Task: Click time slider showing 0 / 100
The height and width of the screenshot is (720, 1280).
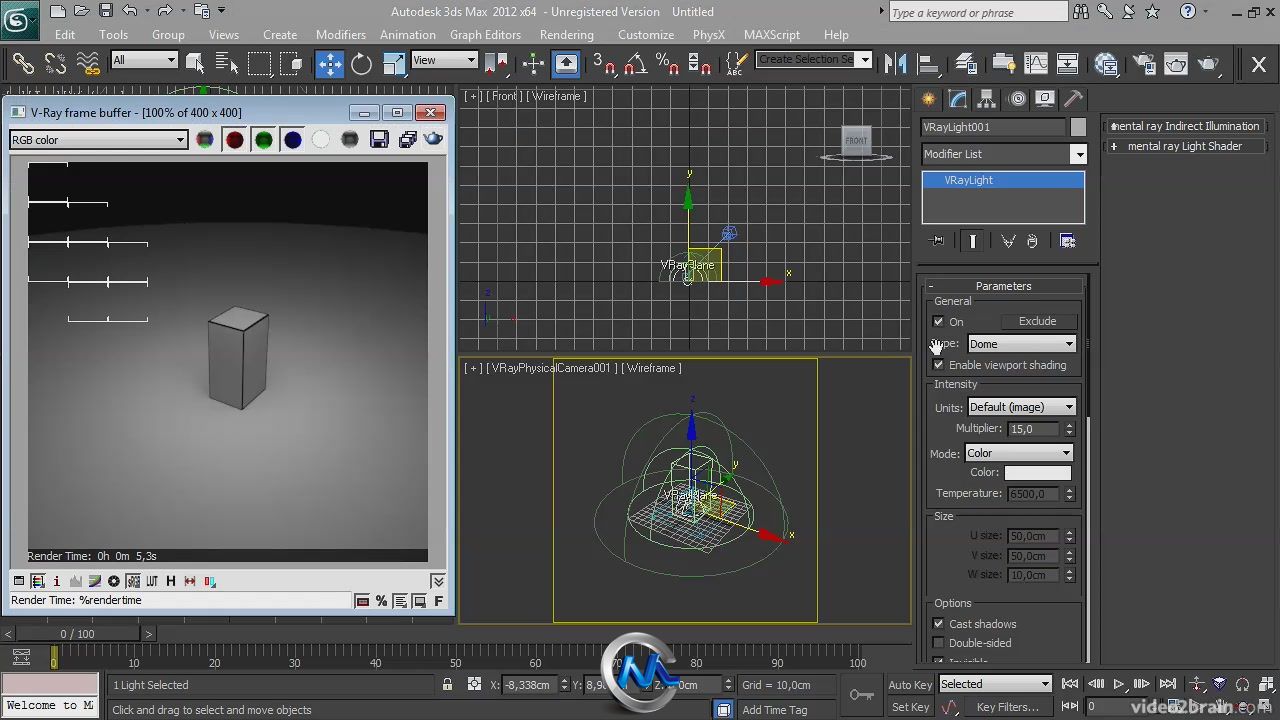Action: coord(78,634)
